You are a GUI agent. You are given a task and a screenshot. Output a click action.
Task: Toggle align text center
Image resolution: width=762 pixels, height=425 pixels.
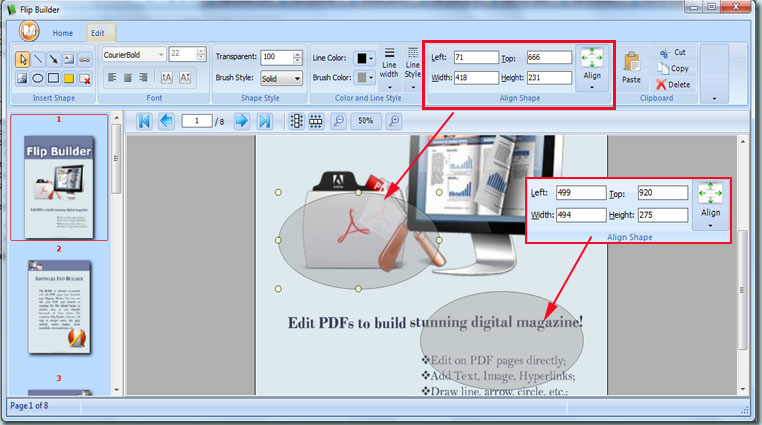point(127,77)
